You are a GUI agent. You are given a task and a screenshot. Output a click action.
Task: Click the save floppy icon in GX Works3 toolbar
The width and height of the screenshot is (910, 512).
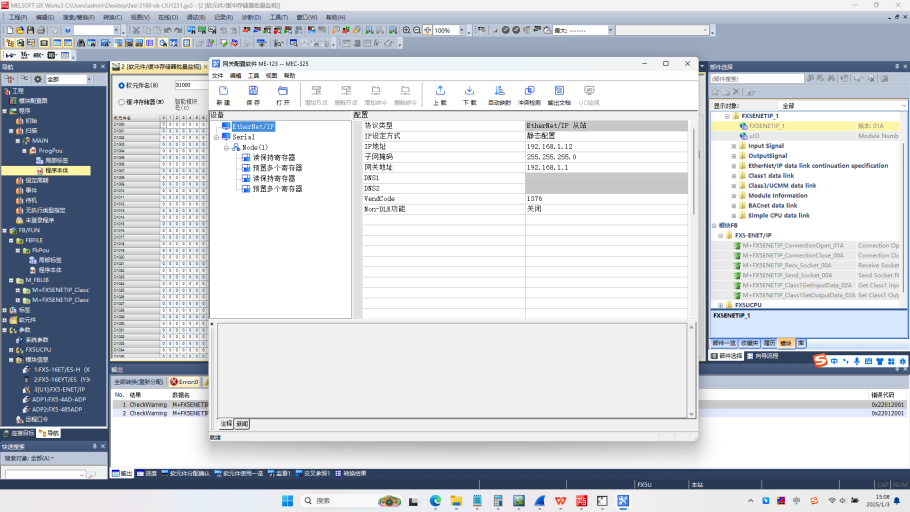tap(31, 30)
